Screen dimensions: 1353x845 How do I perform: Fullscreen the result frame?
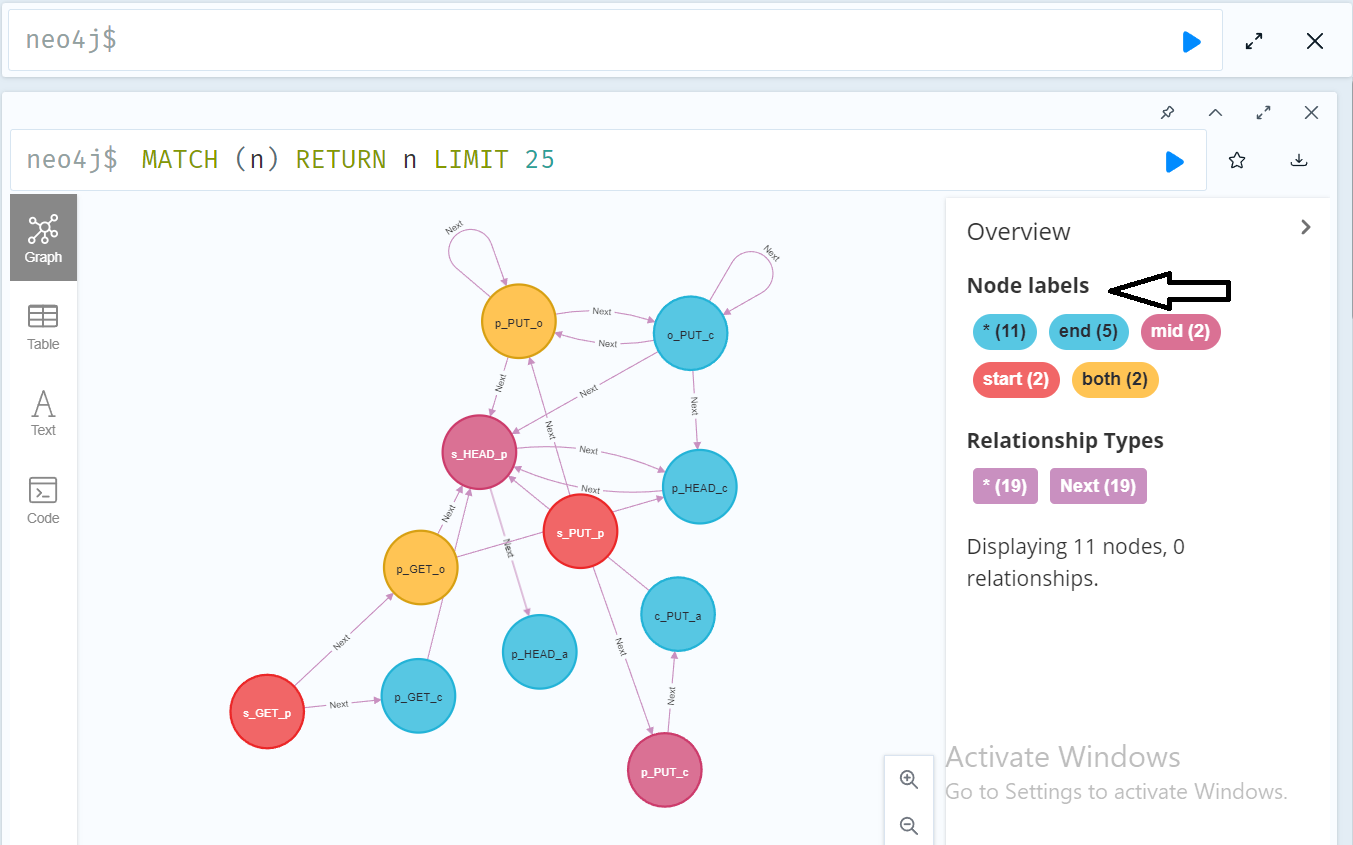[x=1263, y=113]
